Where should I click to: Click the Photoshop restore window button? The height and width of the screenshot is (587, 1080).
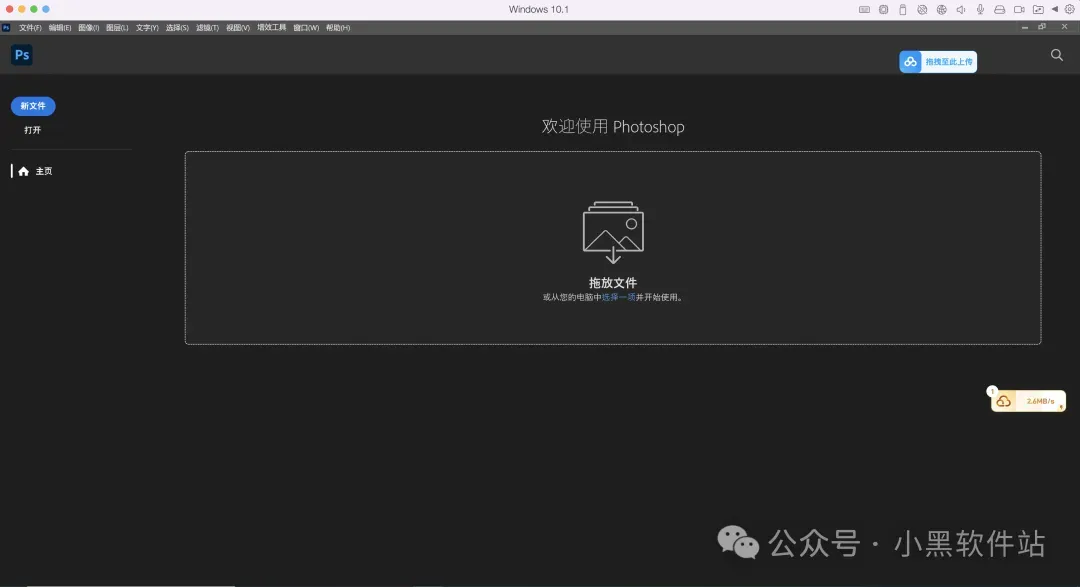pos(1042,27)
